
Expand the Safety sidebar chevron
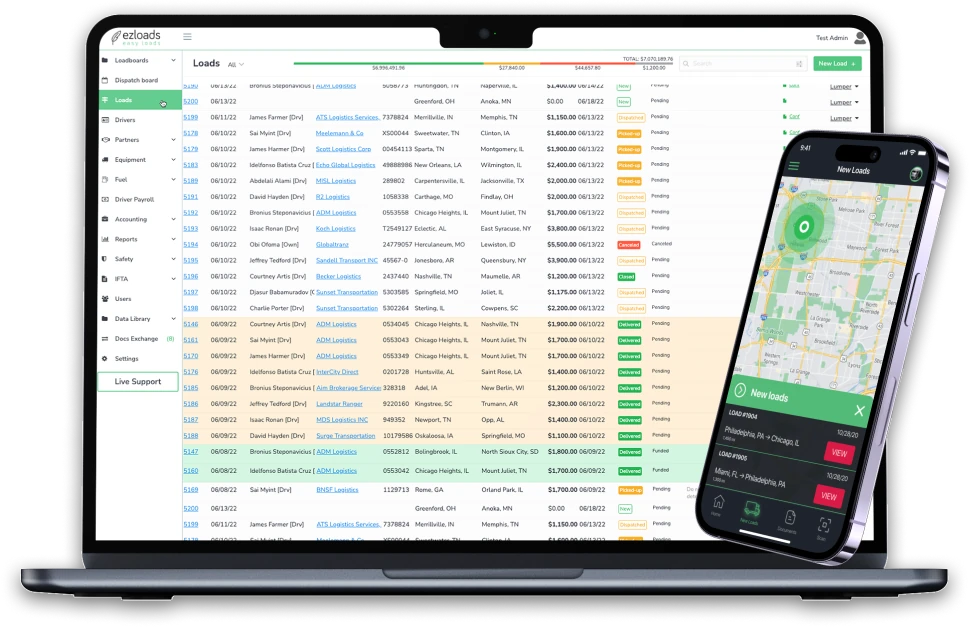[173, 259]
